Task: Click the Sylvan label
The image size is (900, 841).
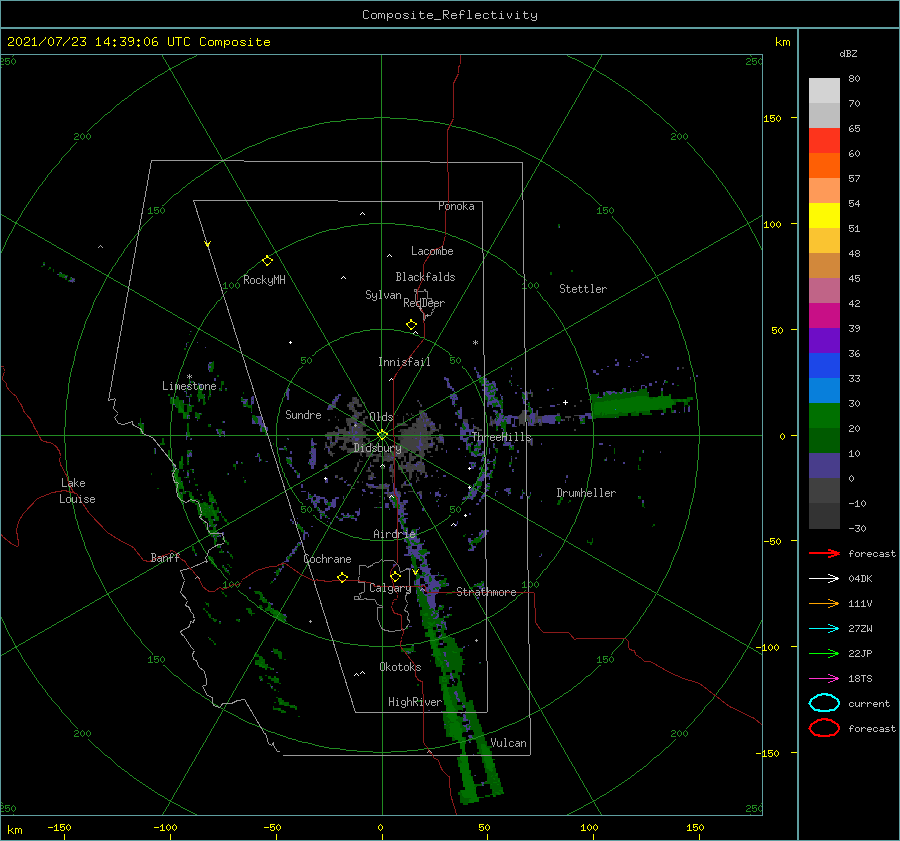Action: tap(383, 295)
